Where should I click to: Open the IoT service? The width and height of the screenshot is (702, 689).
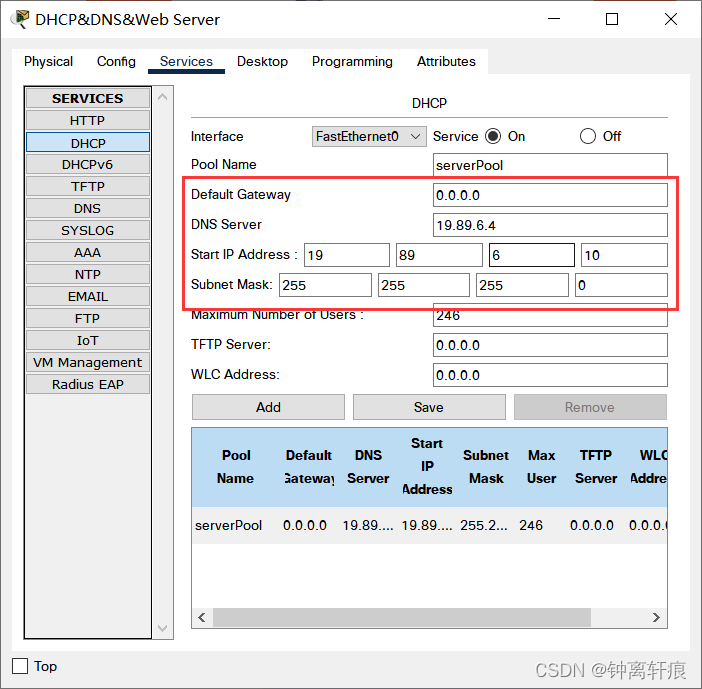pos(88,340)
